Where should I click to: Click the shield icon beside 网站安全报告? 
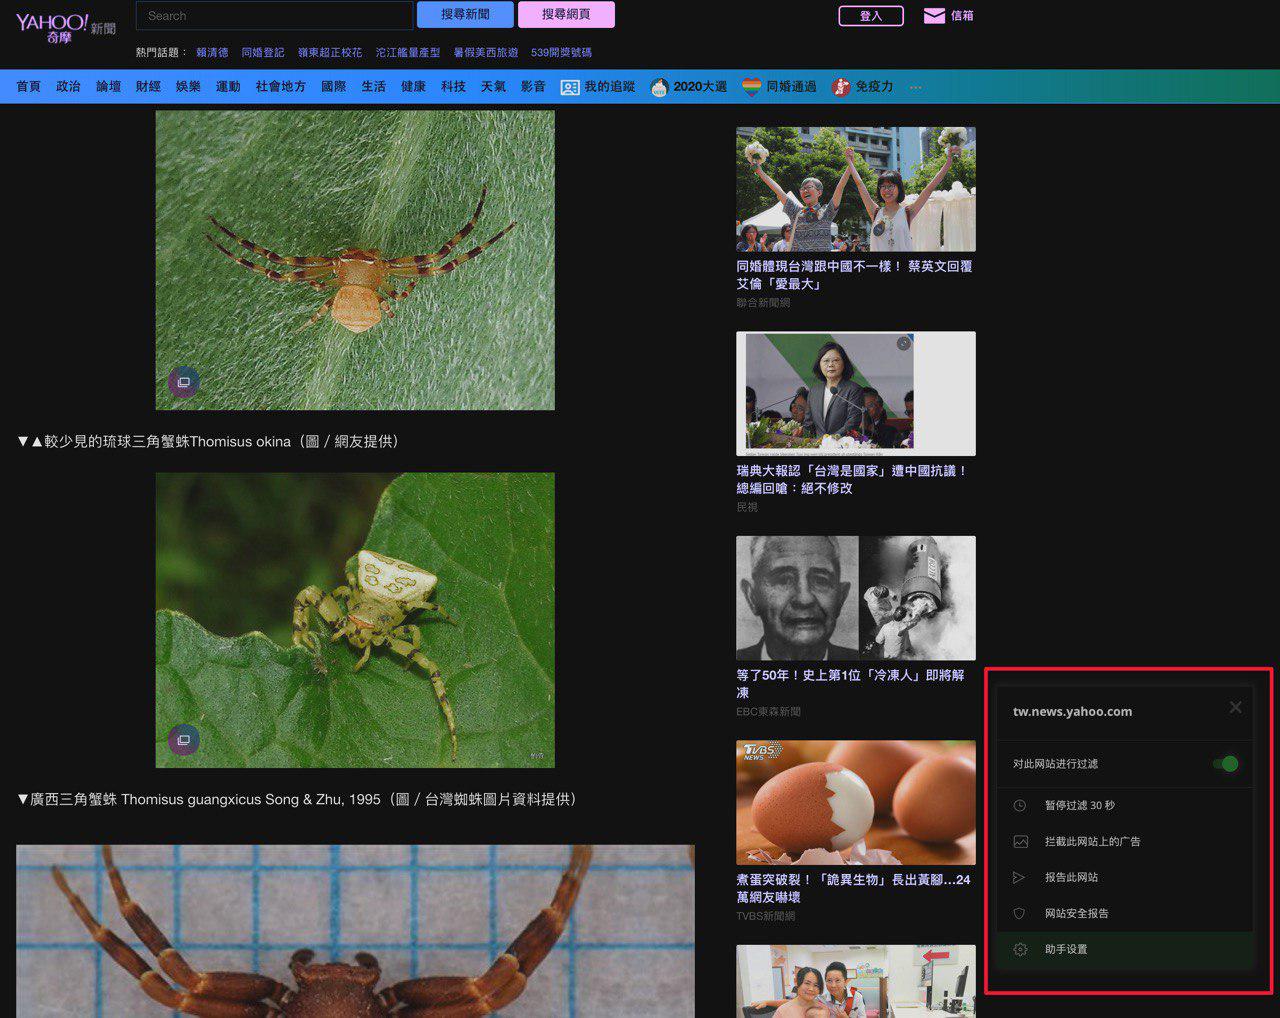[x=1019, y=913]
